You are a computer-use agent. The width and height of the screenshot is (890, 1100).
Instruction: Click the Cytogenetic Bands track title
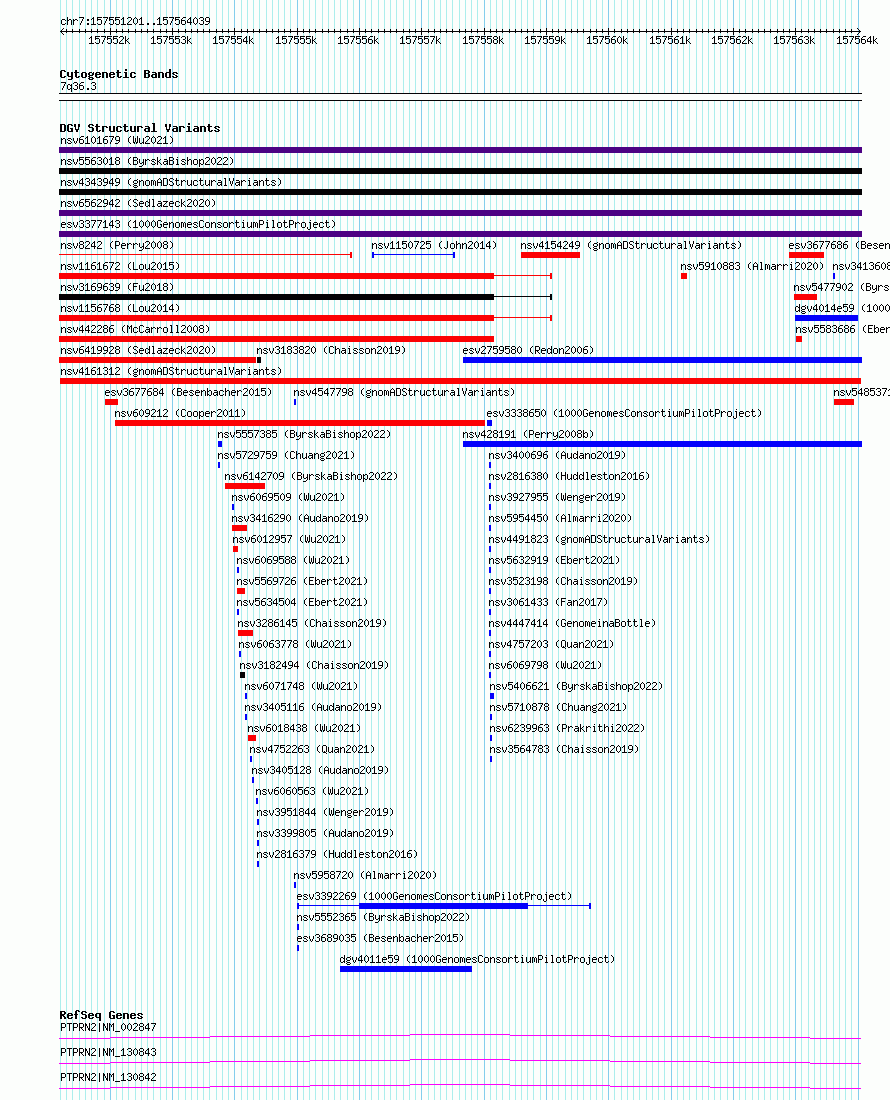point(119,75)
